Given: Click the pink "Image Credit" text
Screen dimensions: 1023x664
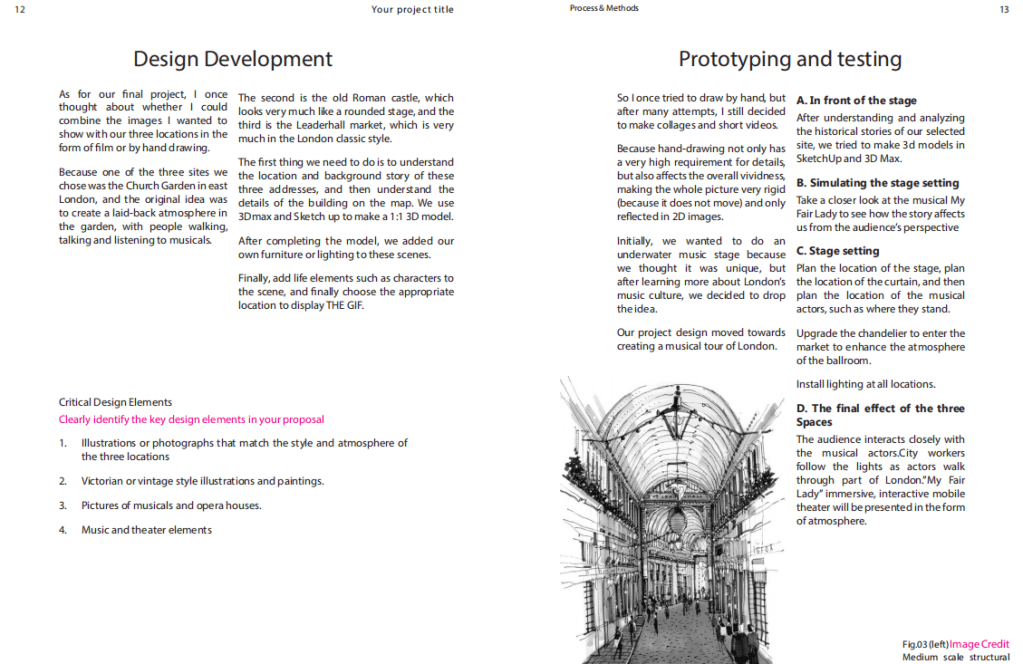Looking at the screenshot, I should (x=979, y=644).
